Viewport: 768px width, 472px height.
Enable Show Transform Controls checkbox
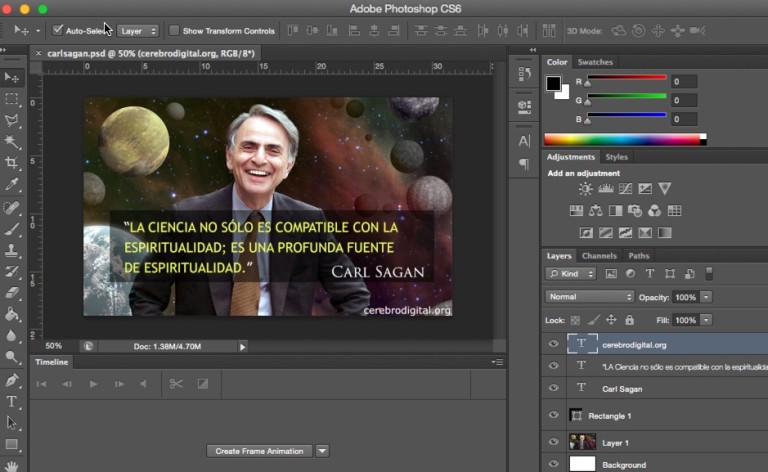point(175,30)
